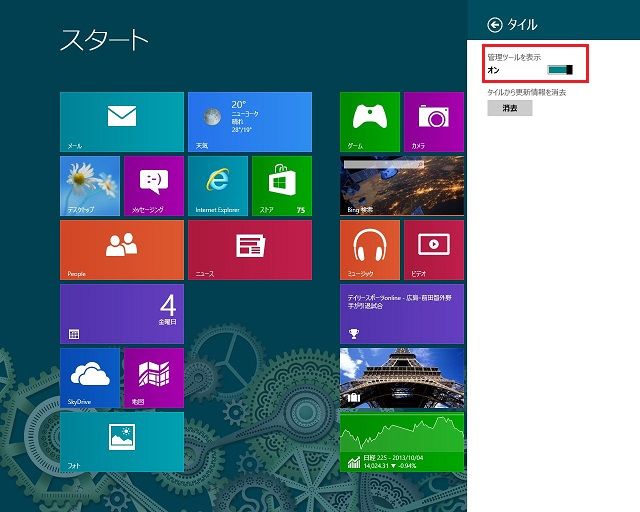This screenshot has height=512, width=640.
Task: Click the タイルから更新情報を消去 text
Action: tap(527, 92)
